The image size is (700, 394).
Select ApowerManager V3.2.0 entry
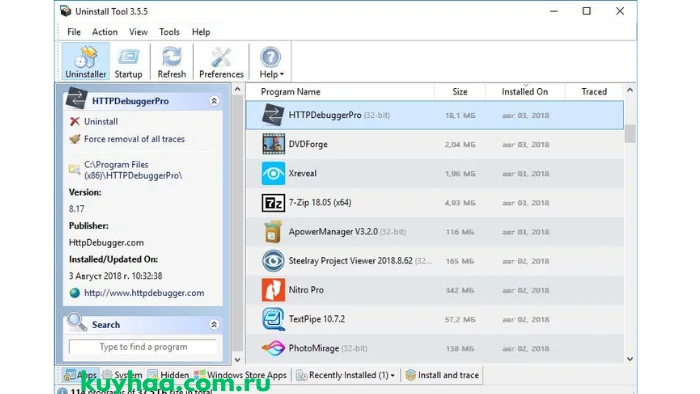(x=347, y=232)
